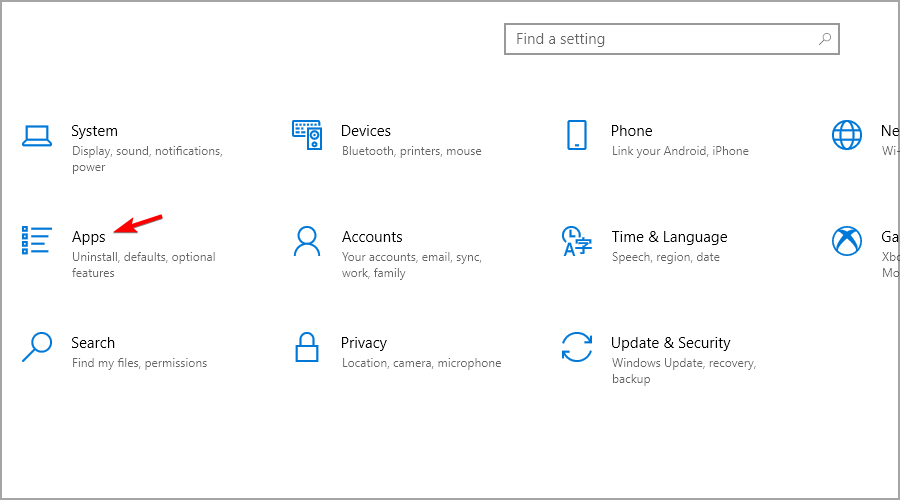Screen dimensions: 900x500
Task: Click 'Link your Android, iPhone' text
Action: click(680, 151)
